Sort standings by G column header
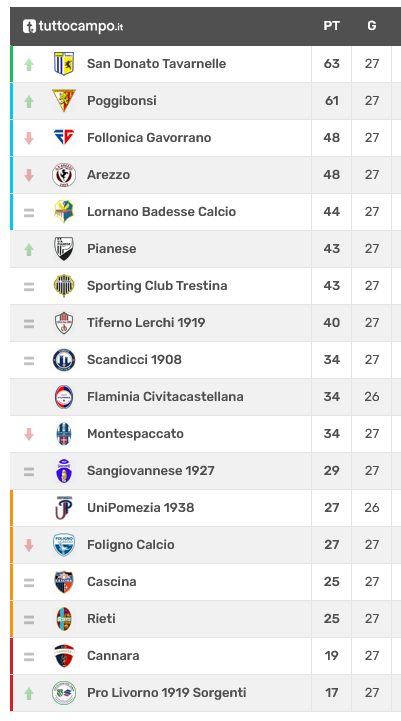Image resolution: width=401 pixels, height=721 pixels. point(372,26)
